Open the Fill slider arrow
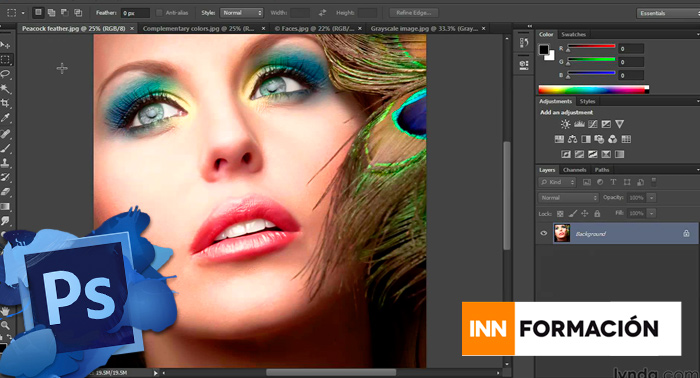Screen dimensions: 700x378 click(x=651, y=213)
